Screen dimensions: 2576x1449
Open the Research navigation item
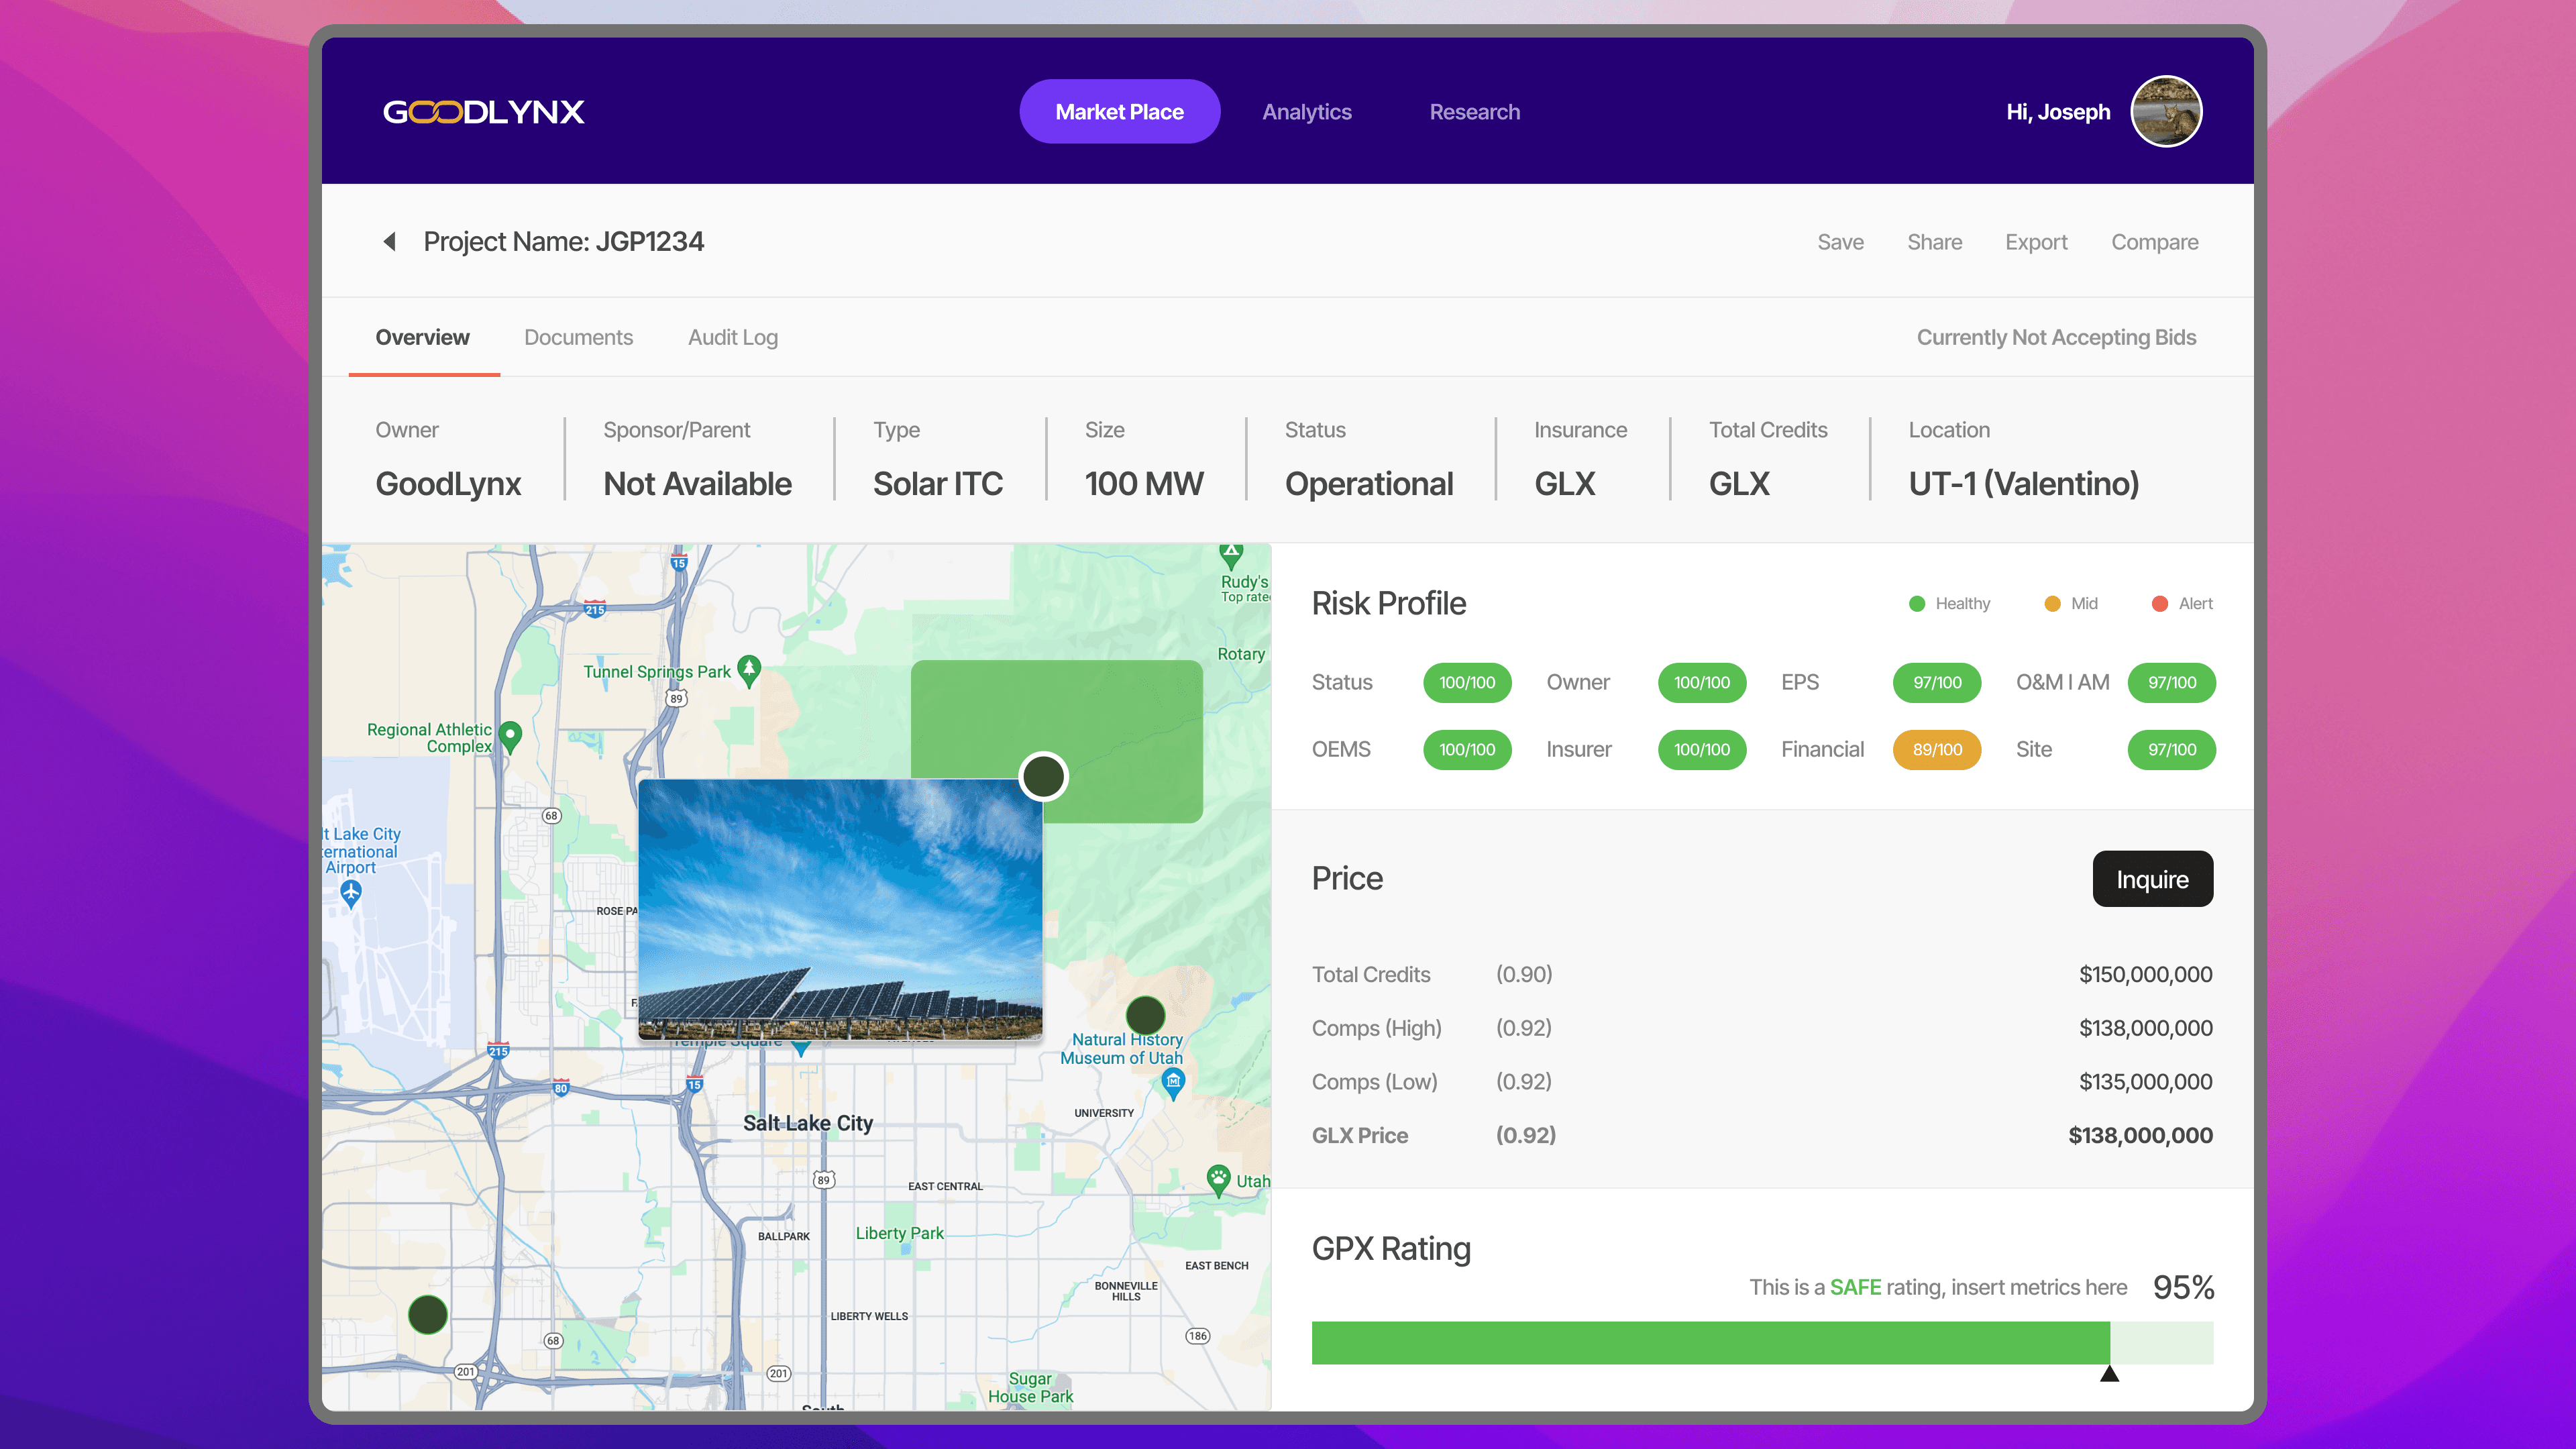coord(1474,112)
